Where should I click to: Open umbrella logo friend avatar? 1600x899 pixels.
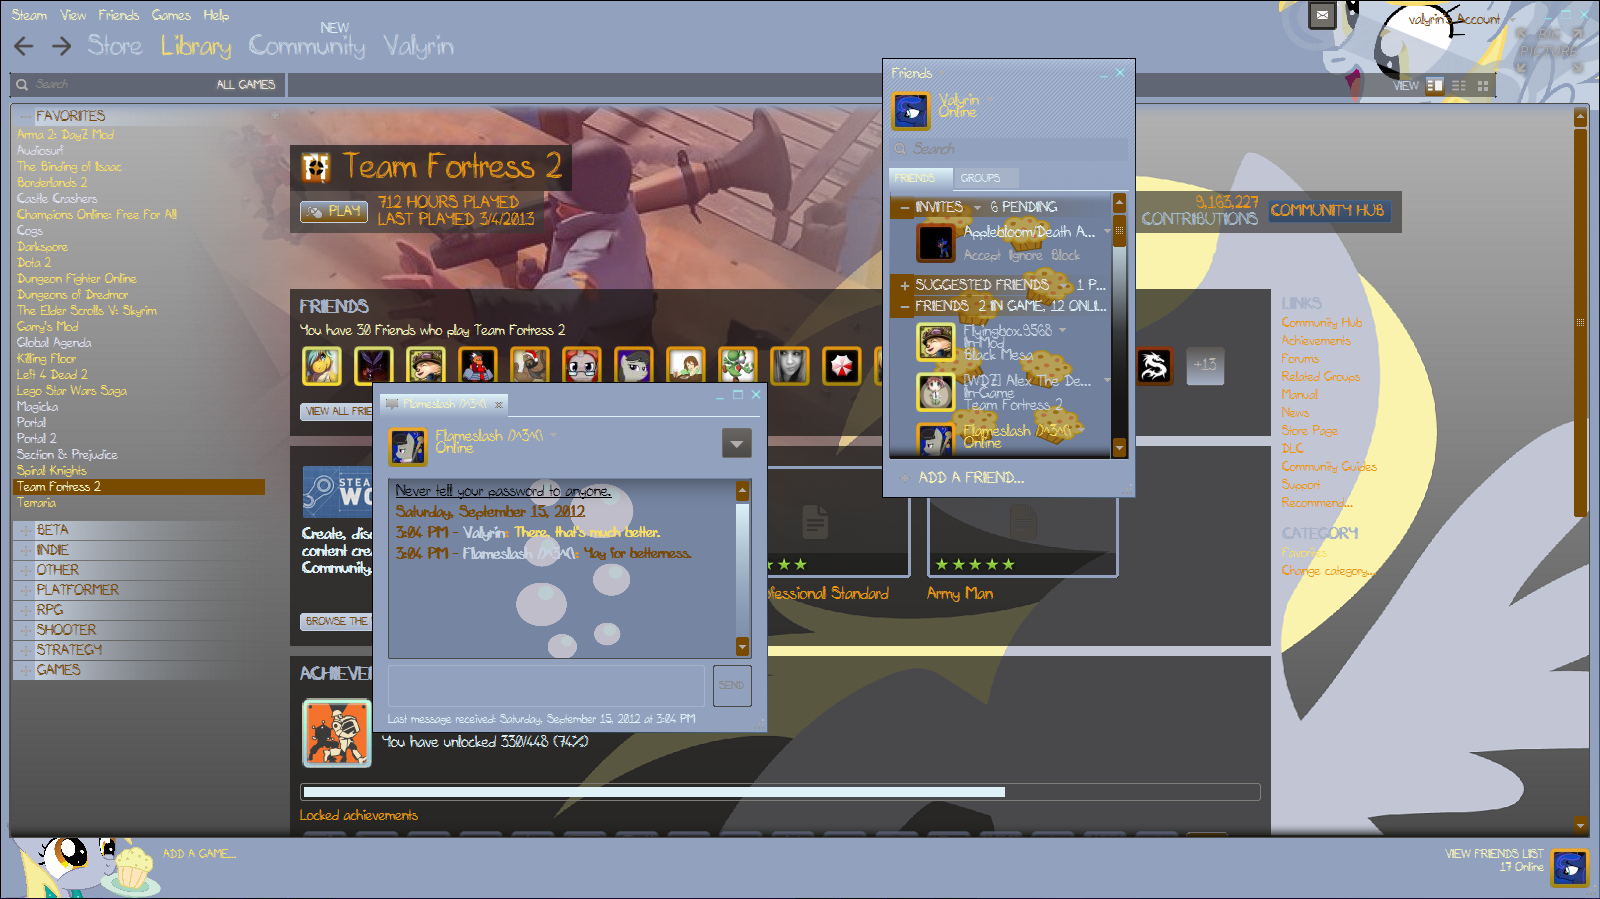842,366
